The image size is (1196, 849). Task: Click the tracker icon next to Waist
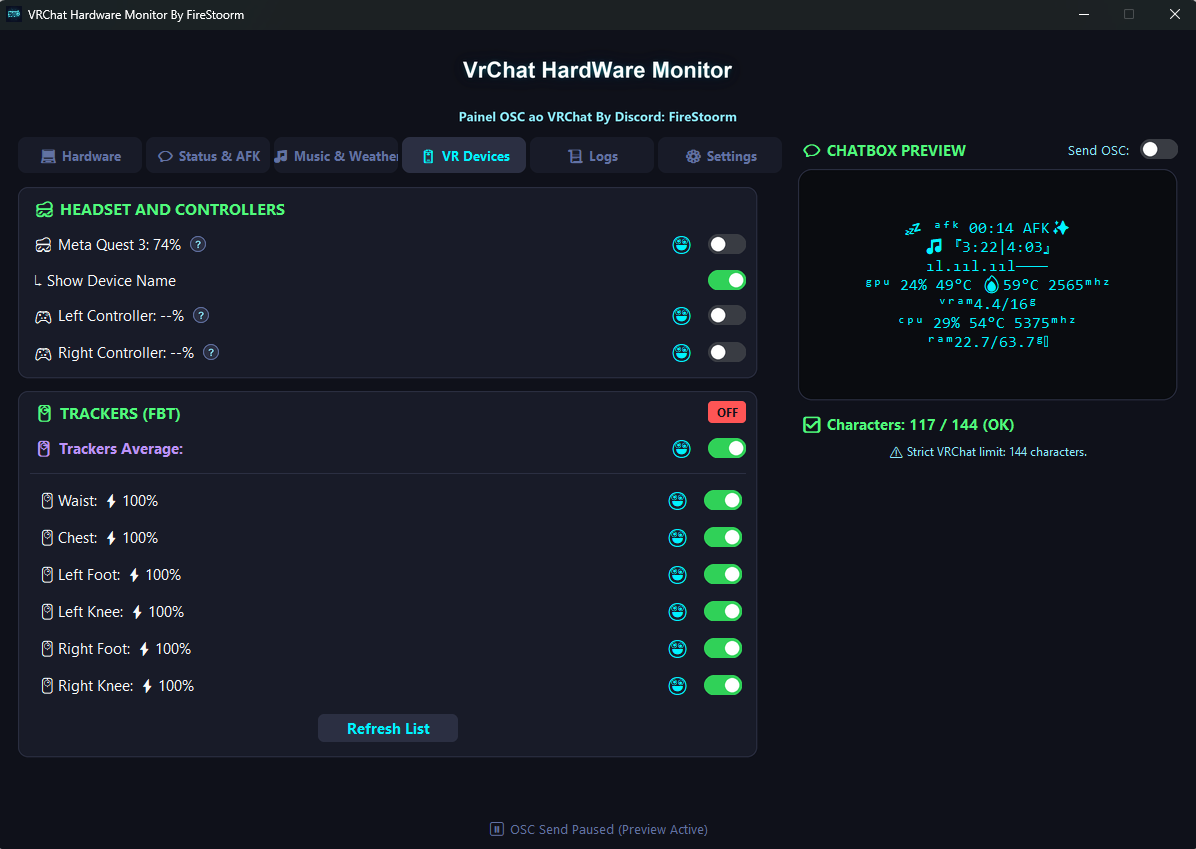pyautogui.click(x=47, y=501)
